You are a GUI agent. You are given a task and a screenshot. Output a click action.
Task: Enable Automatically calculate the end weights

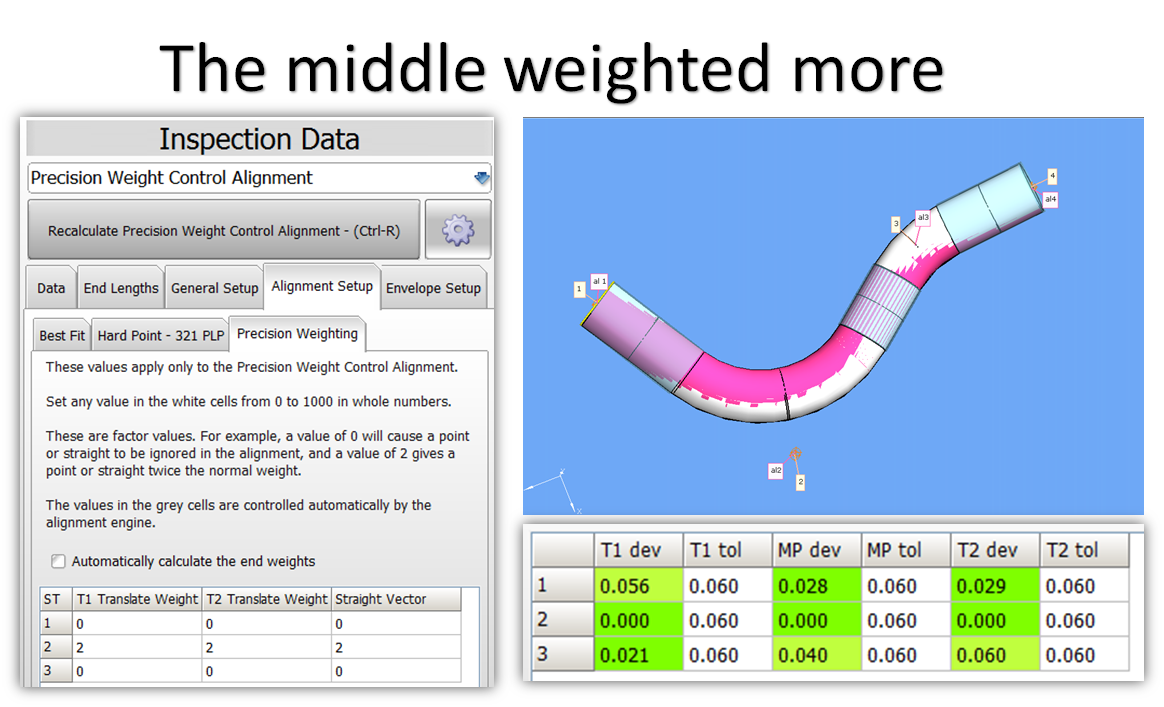pos(59,561)
